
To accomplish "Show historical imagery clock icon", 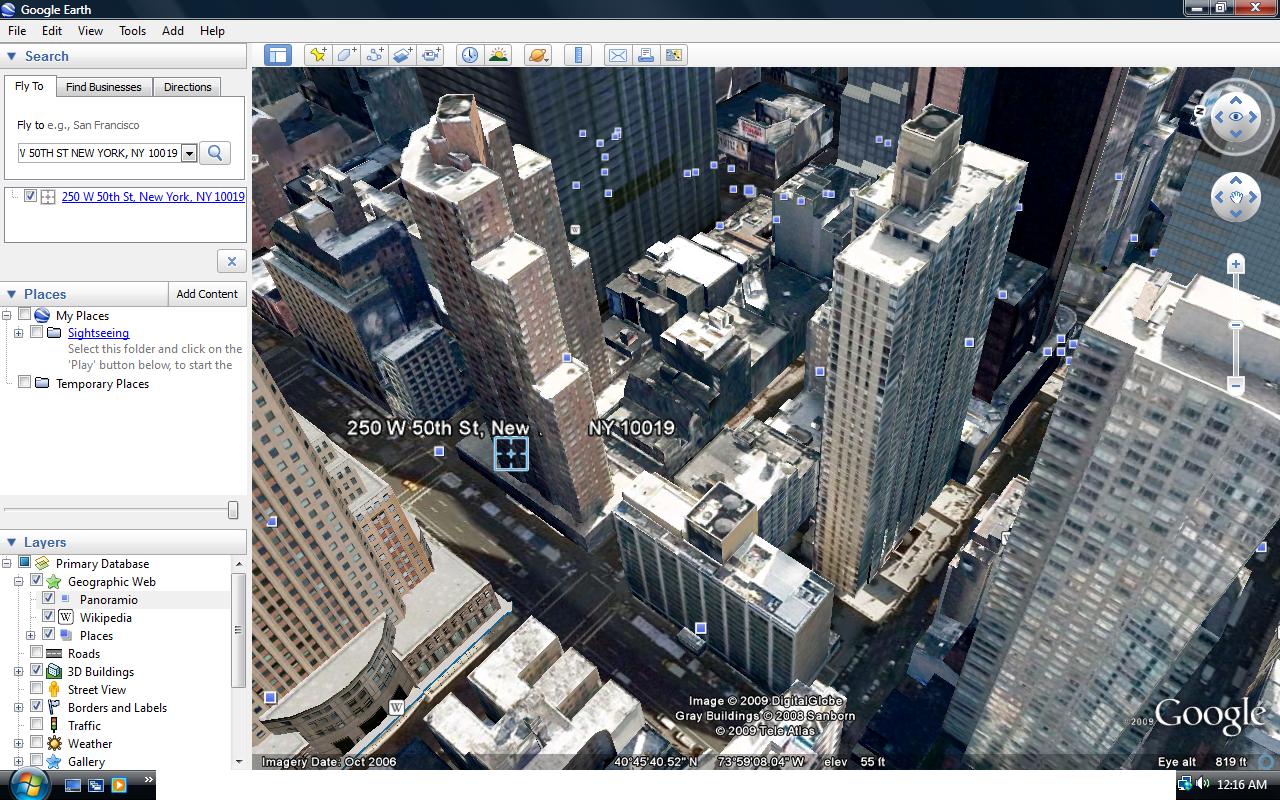I will pos(469,55).
